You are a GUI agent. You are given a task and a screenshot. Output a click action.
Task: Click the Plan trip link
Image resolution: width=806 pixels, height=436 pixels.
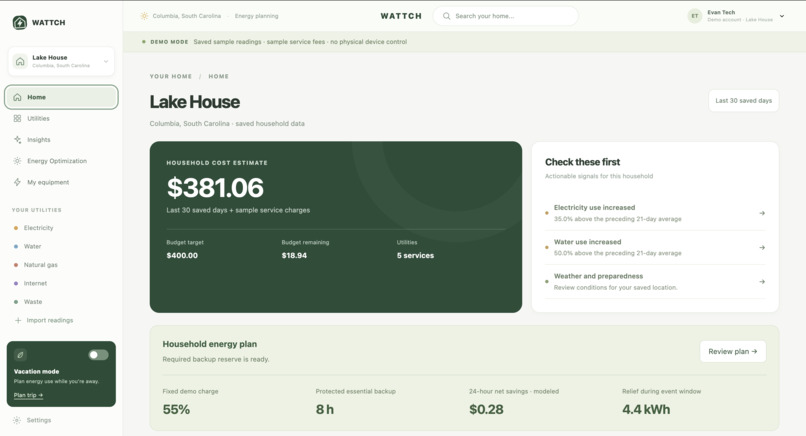pyautogui.click(x=28, y=395)
